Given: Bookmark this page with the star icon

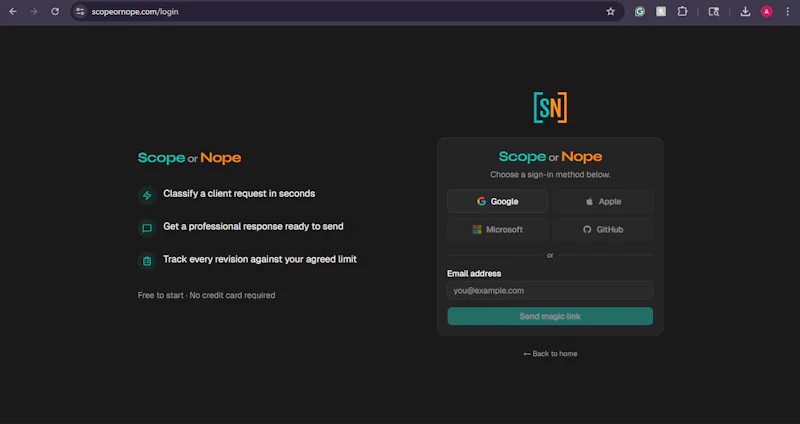Looking at the screenshot, I should [611, 11].
